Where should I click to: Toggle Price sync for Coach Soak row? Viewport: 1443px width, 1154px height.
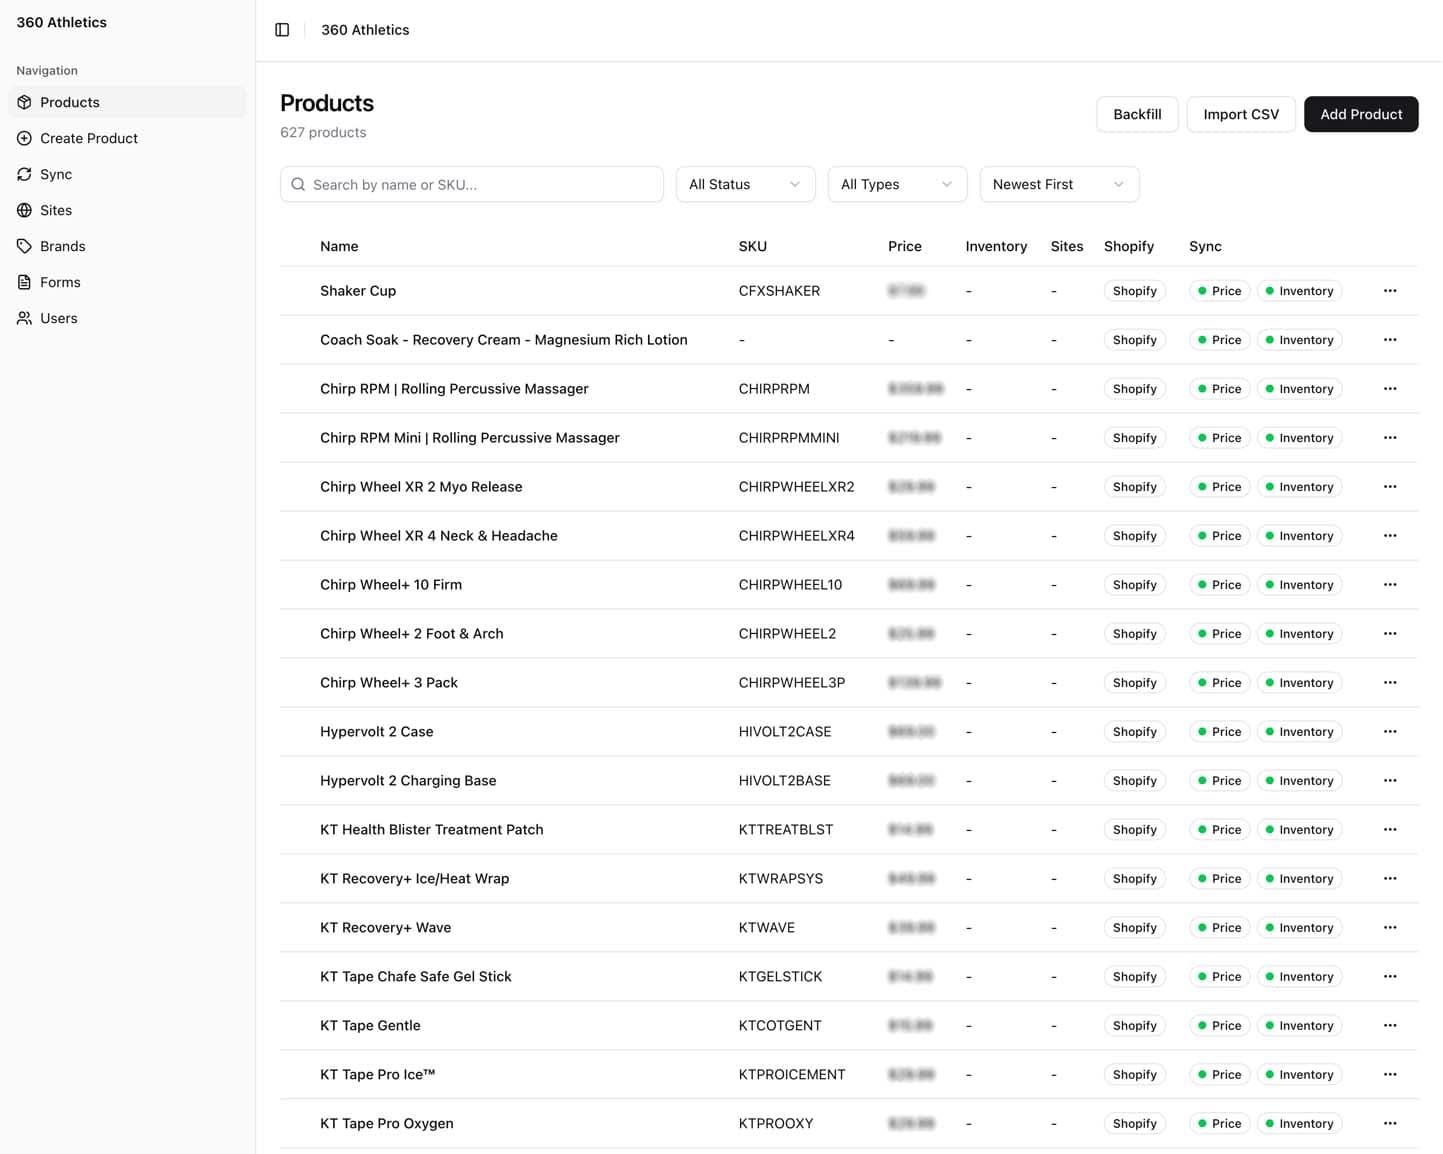1219,340
